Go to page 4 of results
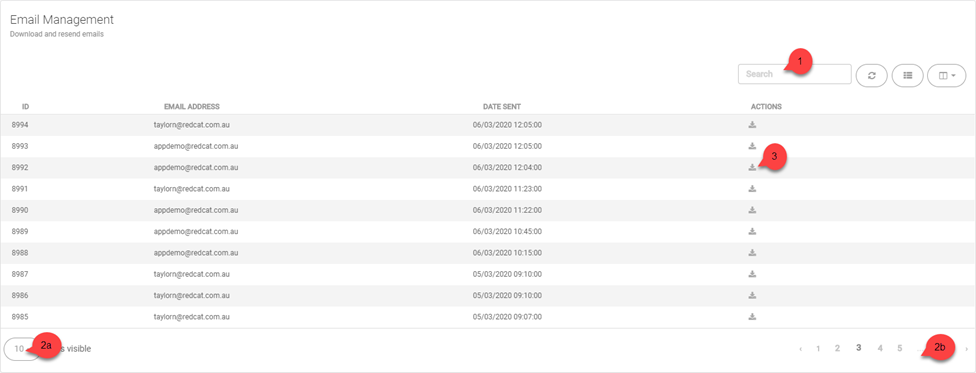The width and height of the screenshot is (976, 373). (x=880, y=348)
